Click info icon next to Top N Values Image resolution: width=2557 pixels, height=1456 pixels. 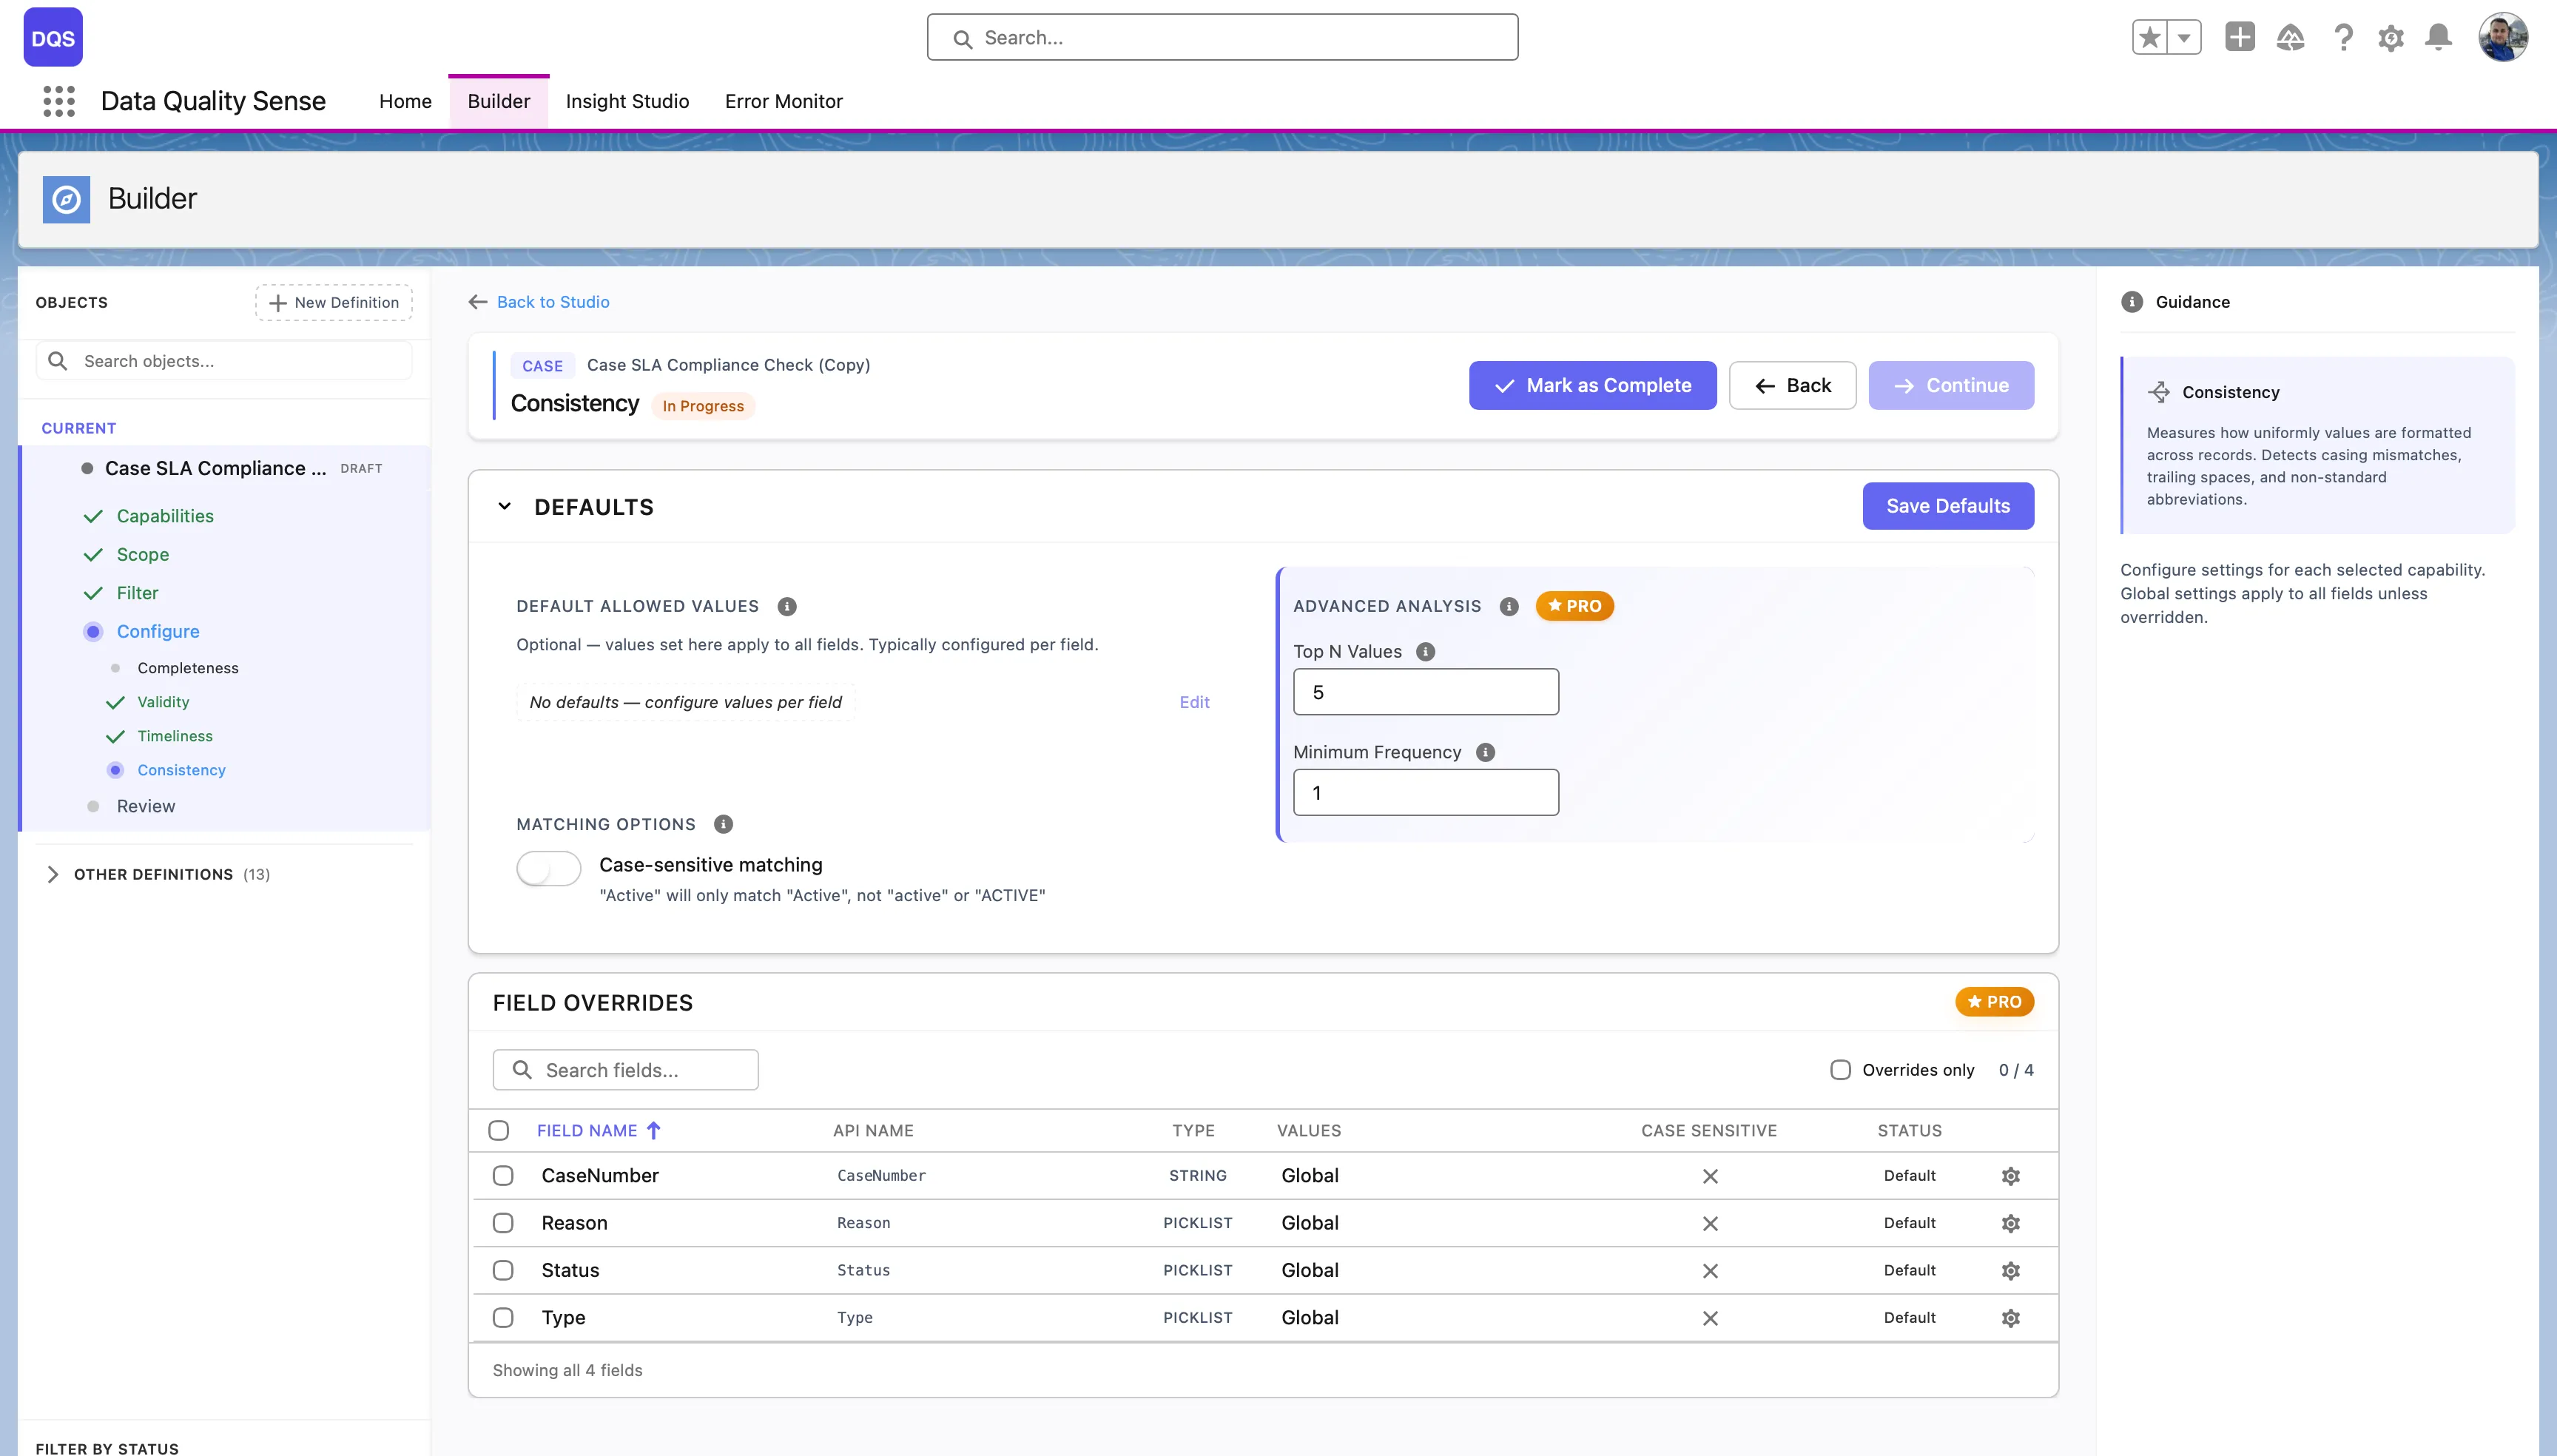(1426, 652)
